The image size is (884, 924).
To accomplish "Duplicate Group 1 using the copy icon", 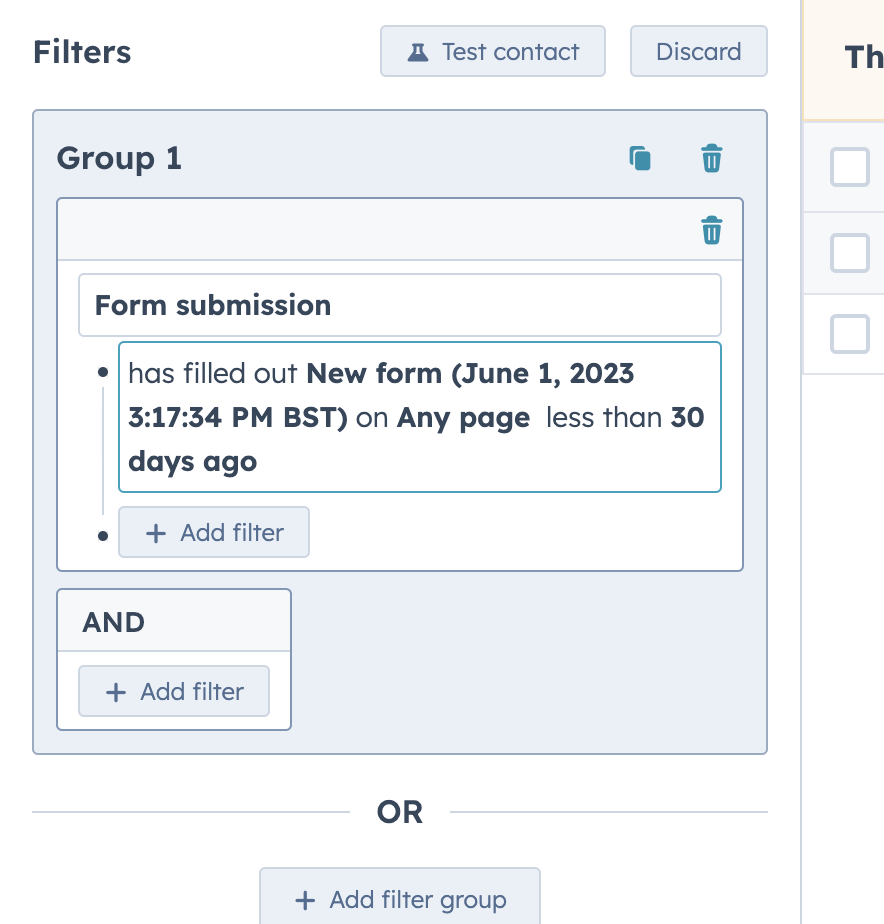I will pos(639,158).
